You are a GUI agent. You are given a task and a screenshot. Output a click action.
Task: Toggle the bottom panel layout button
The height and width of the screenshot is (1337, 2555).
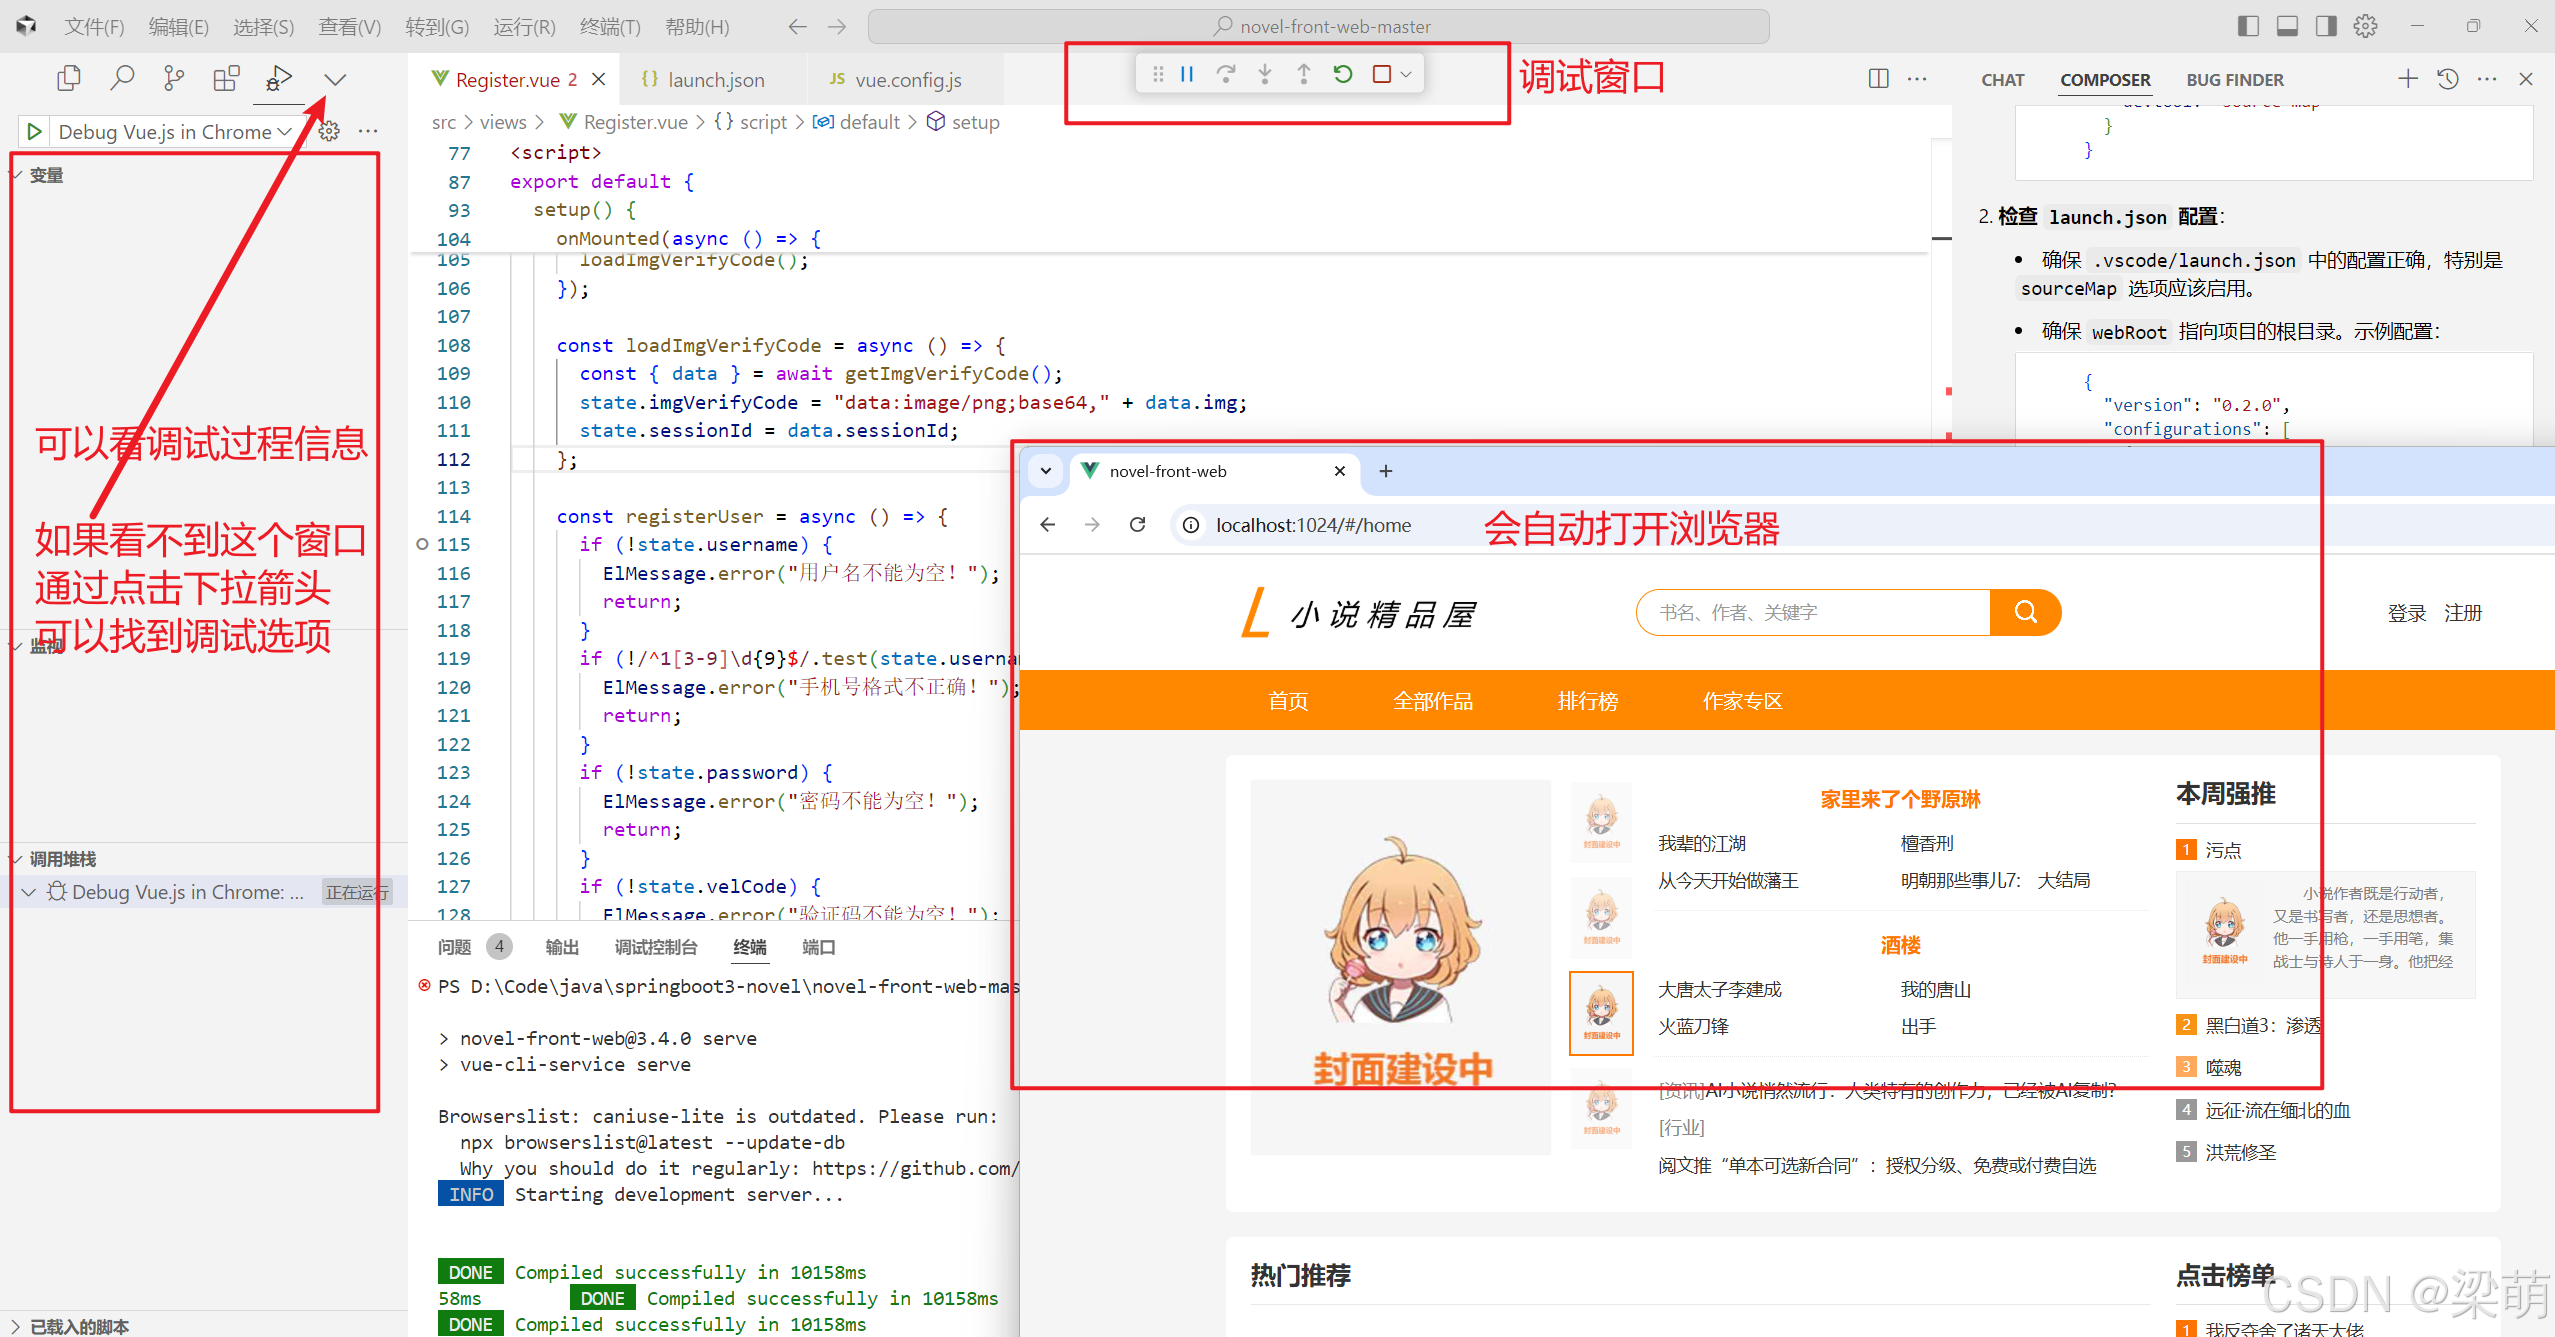(2287, 26)
